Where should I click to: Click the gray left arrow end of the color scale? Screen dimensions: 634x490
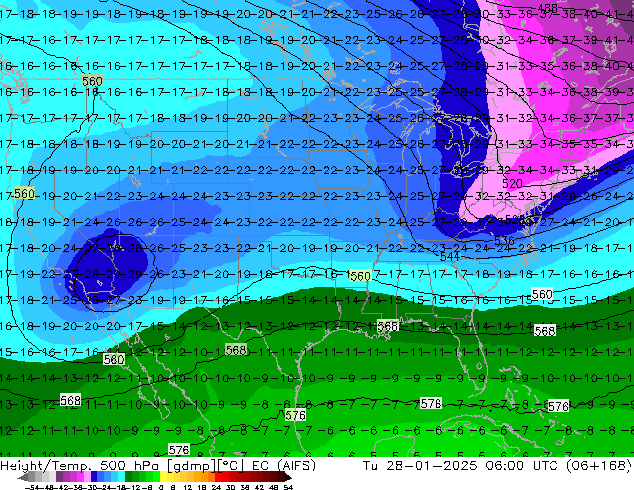click(22, 477)
